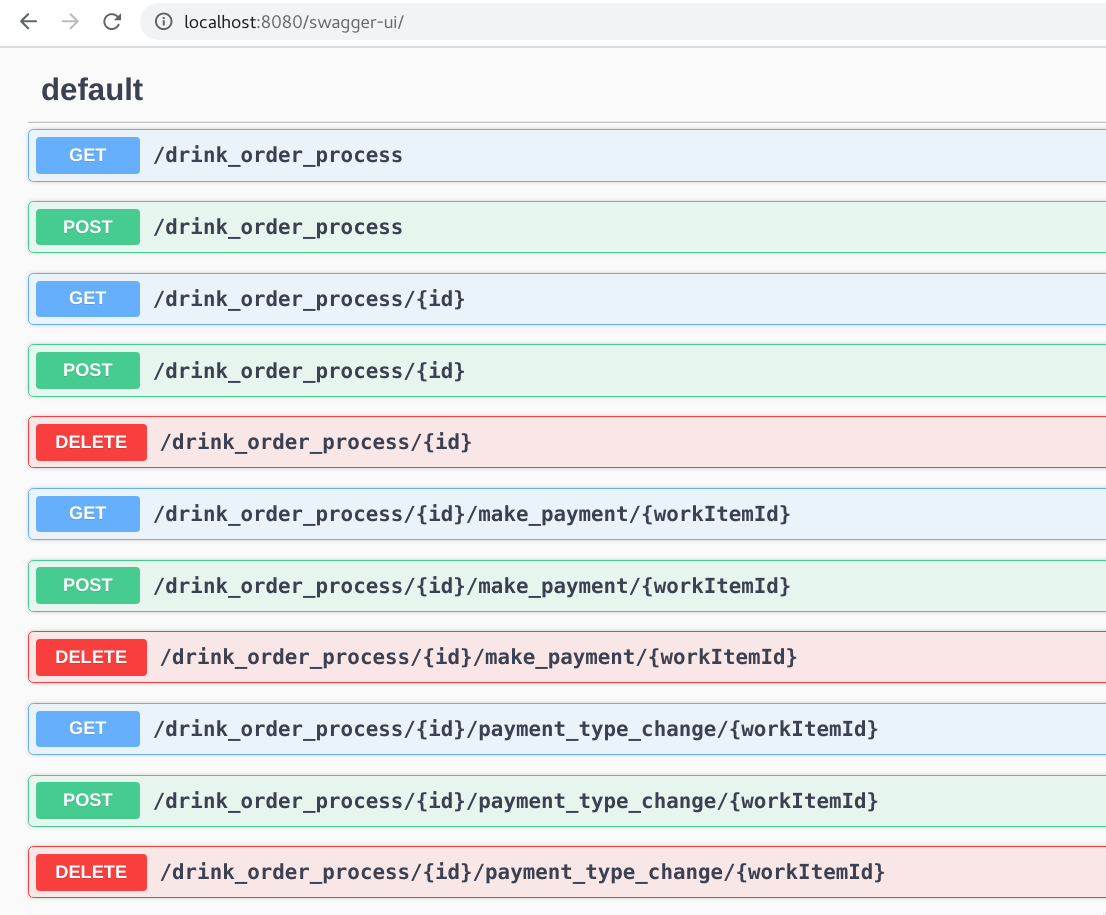Click the DELETE badge on /drink_order_process/{id}
The height and width of the screenshot is (915, 1106).
[x=91, y=442]
